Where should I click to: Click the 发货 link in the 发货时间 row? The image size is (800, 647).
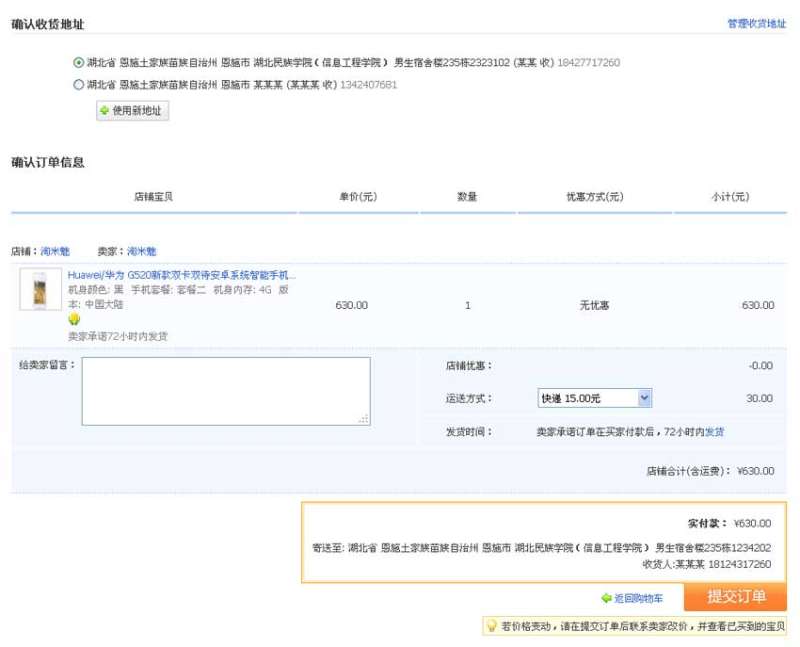tap(715, 432)
